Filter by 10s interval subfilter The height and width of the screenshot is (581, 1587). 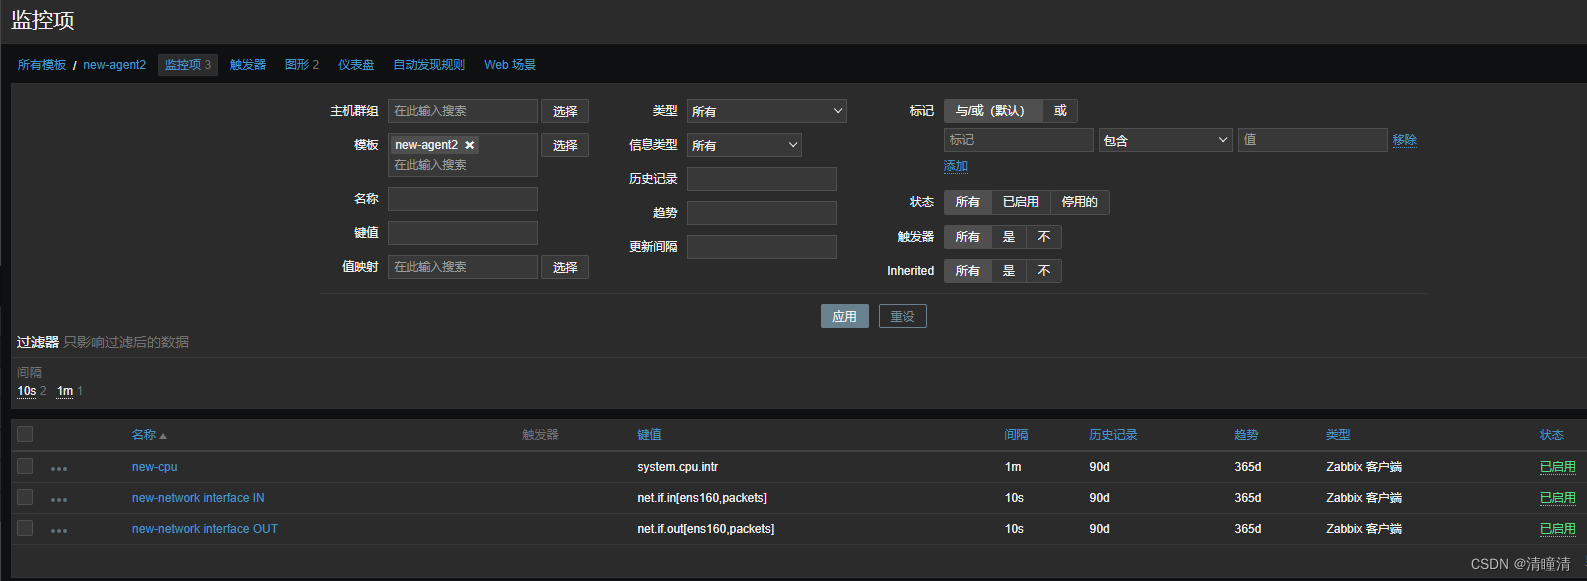(x=27, y=391)
